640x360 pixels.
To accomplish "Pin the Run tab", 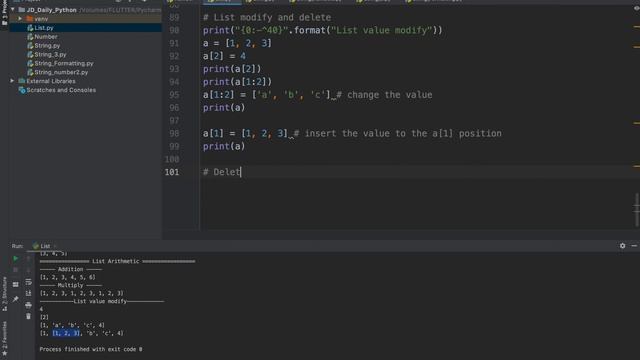I will [16, 299].
